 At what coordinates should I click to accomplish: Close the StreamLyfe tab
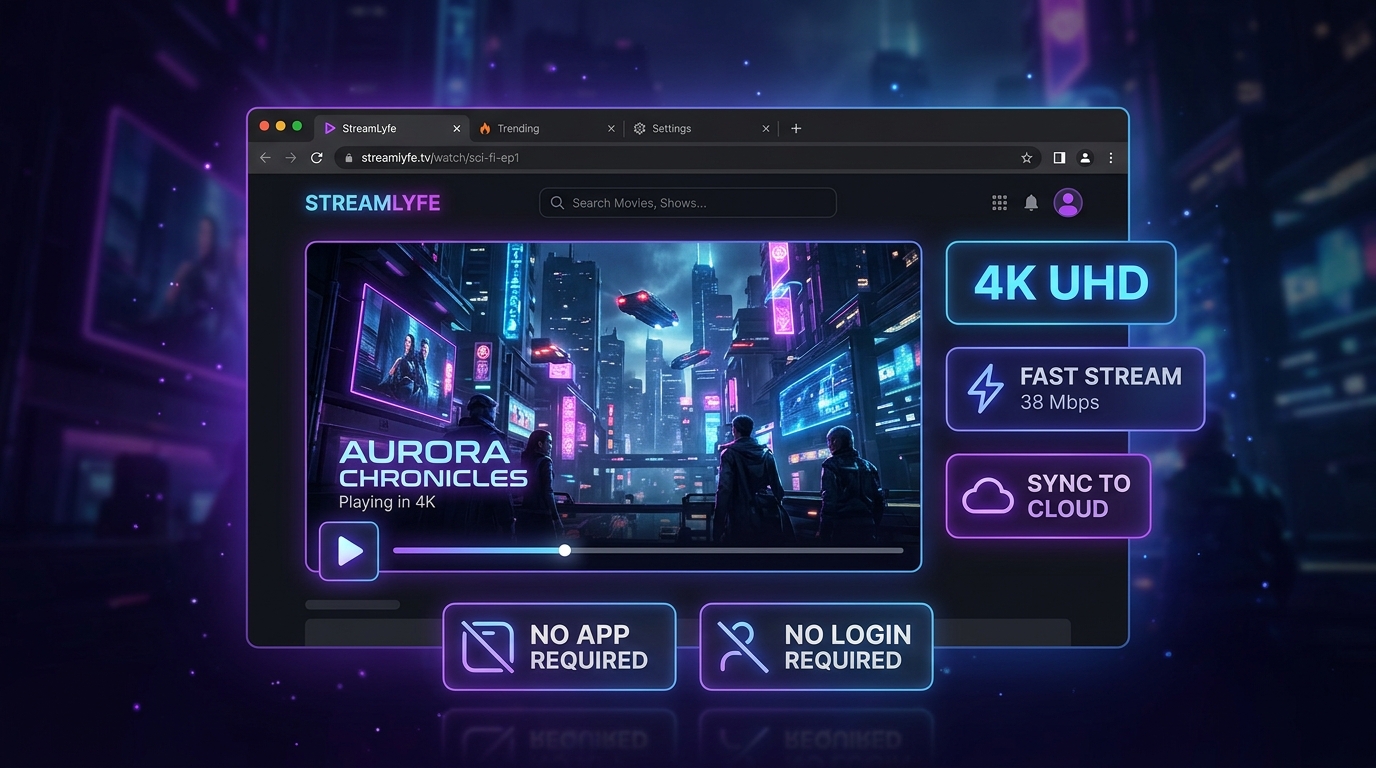(457, 128)
